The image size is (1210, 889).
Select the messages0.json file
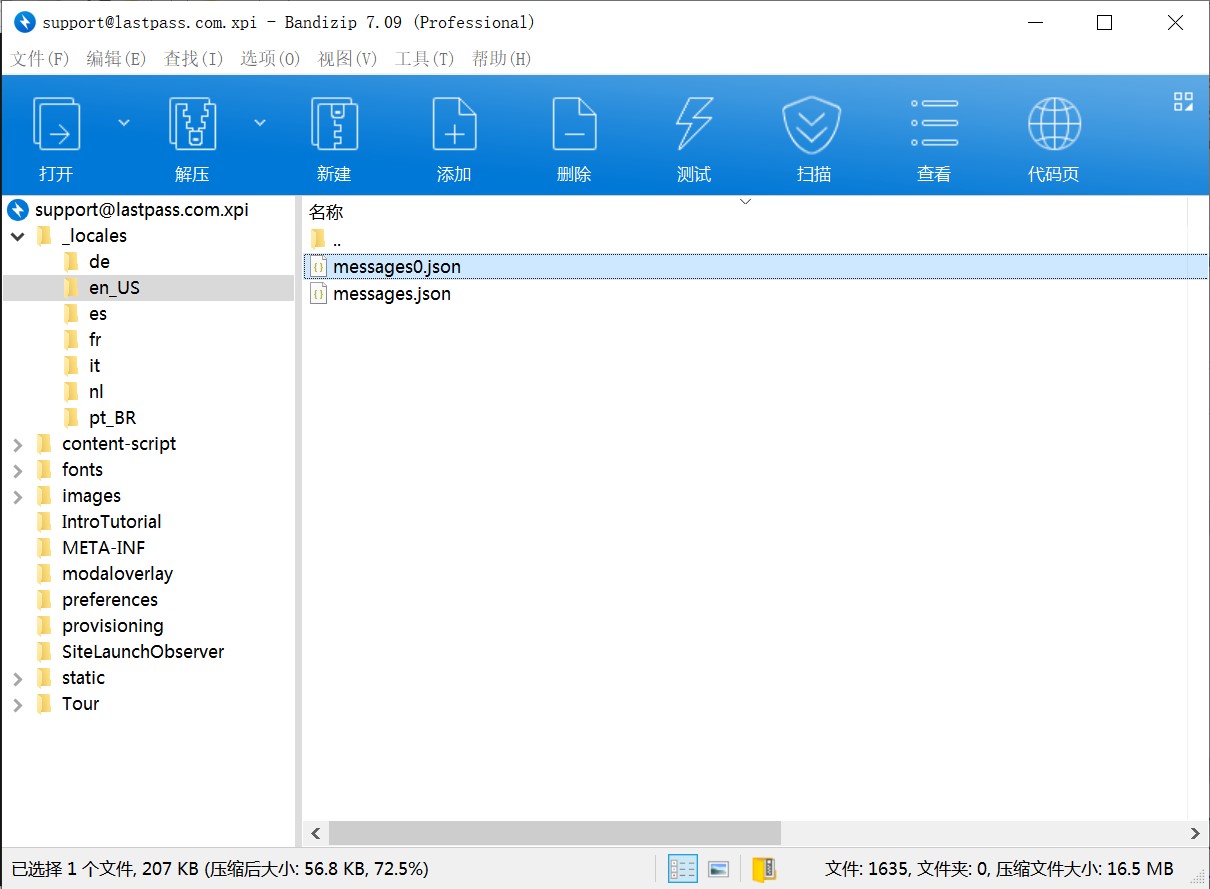click(756, 267)
